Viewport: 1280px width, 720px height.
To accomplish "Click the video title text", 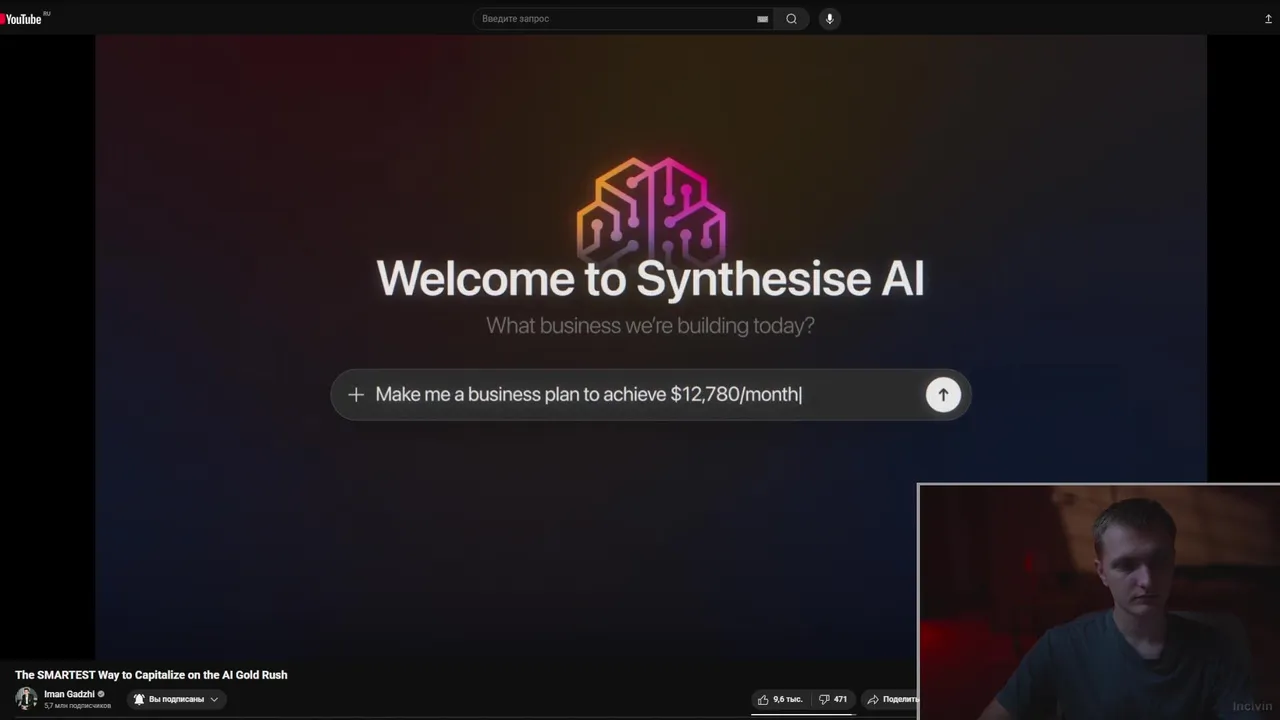I will (x=151, y=675).
